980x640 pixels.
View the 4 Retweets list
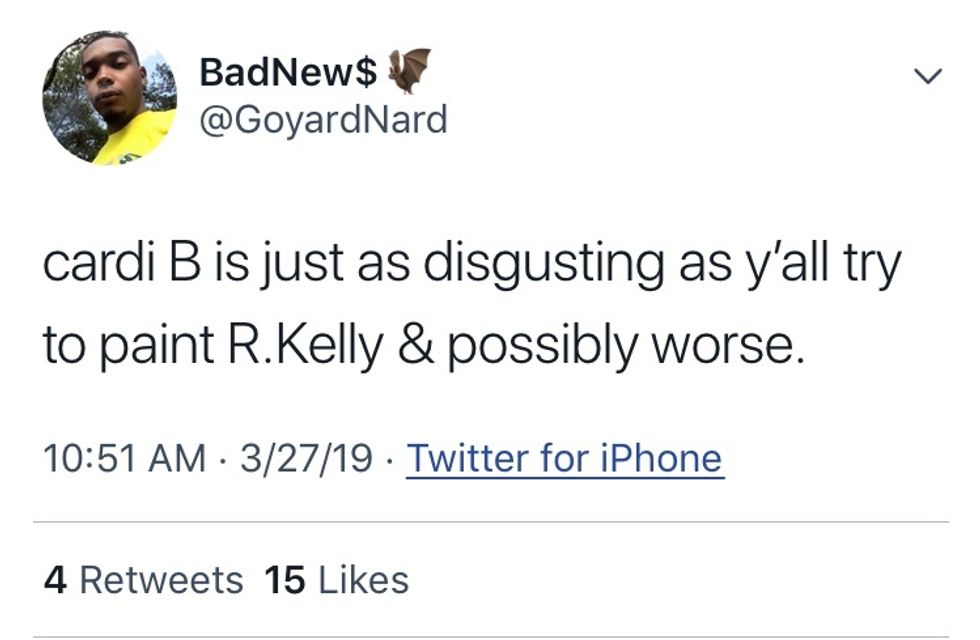click(143, 580)
